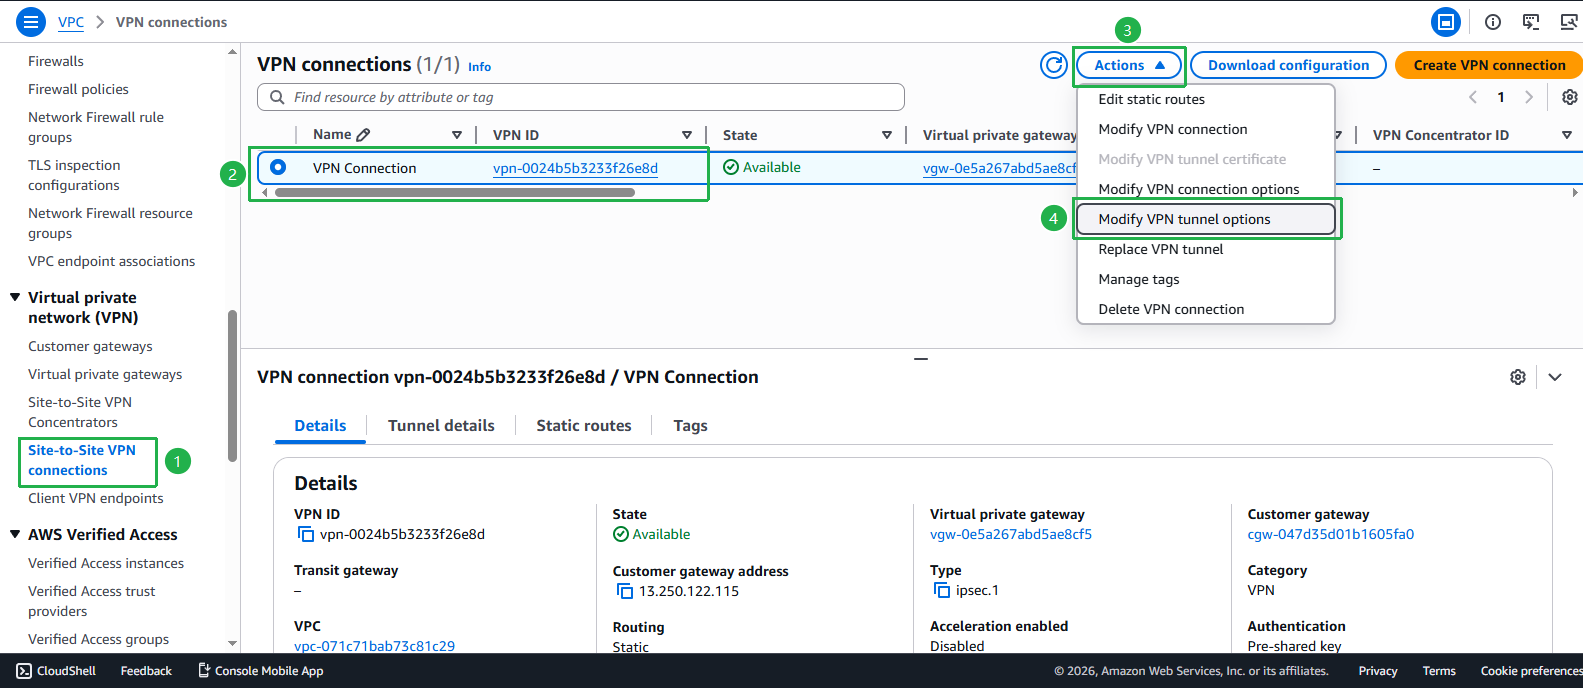Open the header monitor with speech bubble icon
The height and width of the screenshot is (688, 1583).
(1531, 21)
